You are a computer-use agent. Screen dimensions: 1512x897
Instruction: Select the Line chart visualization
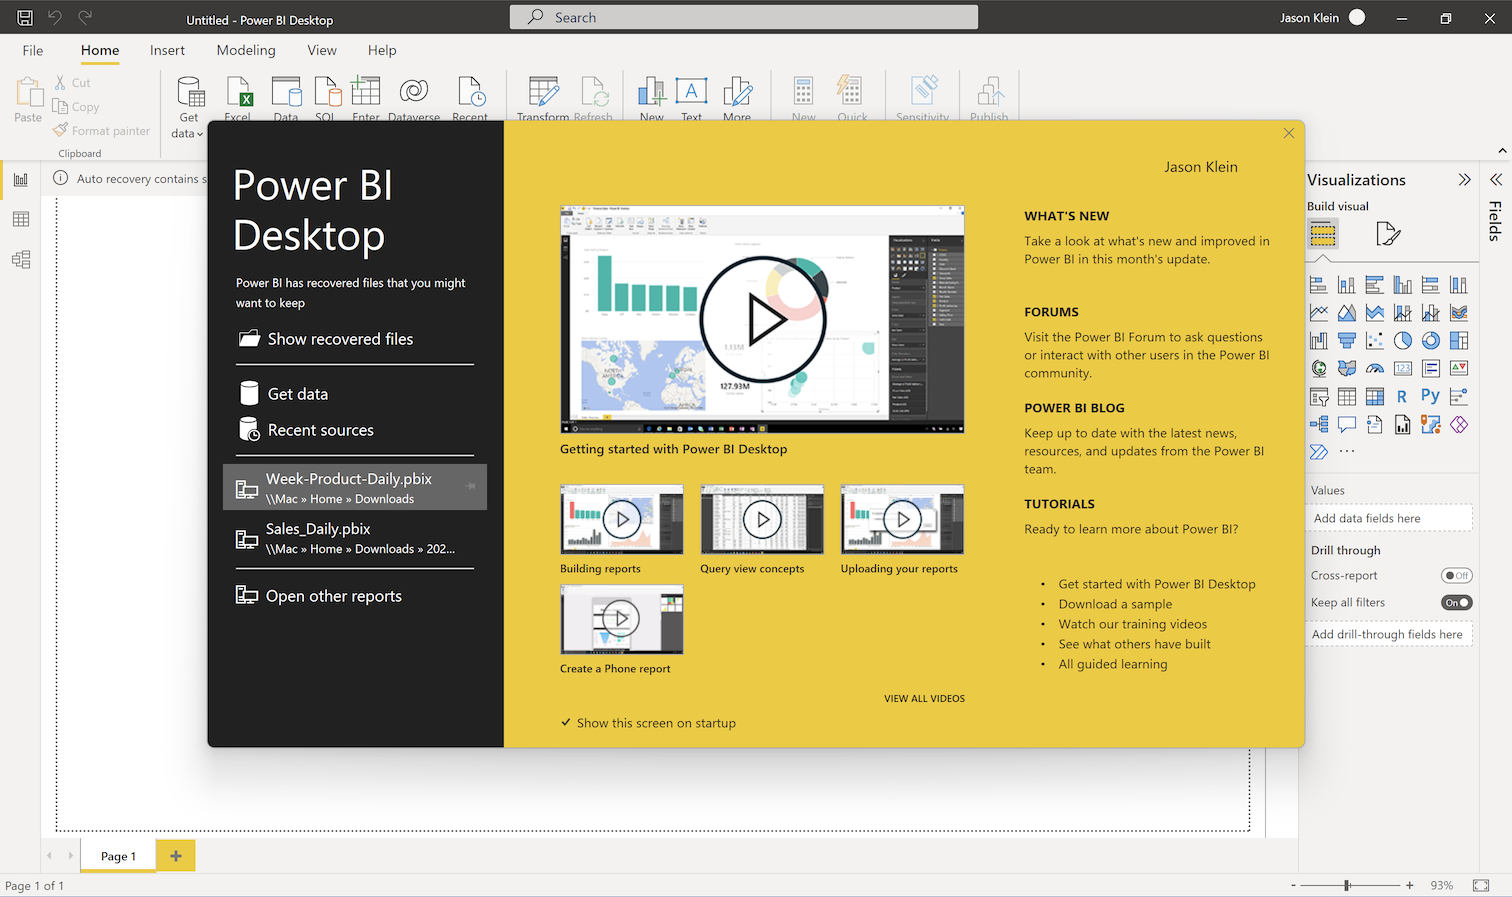(1319, 313)
